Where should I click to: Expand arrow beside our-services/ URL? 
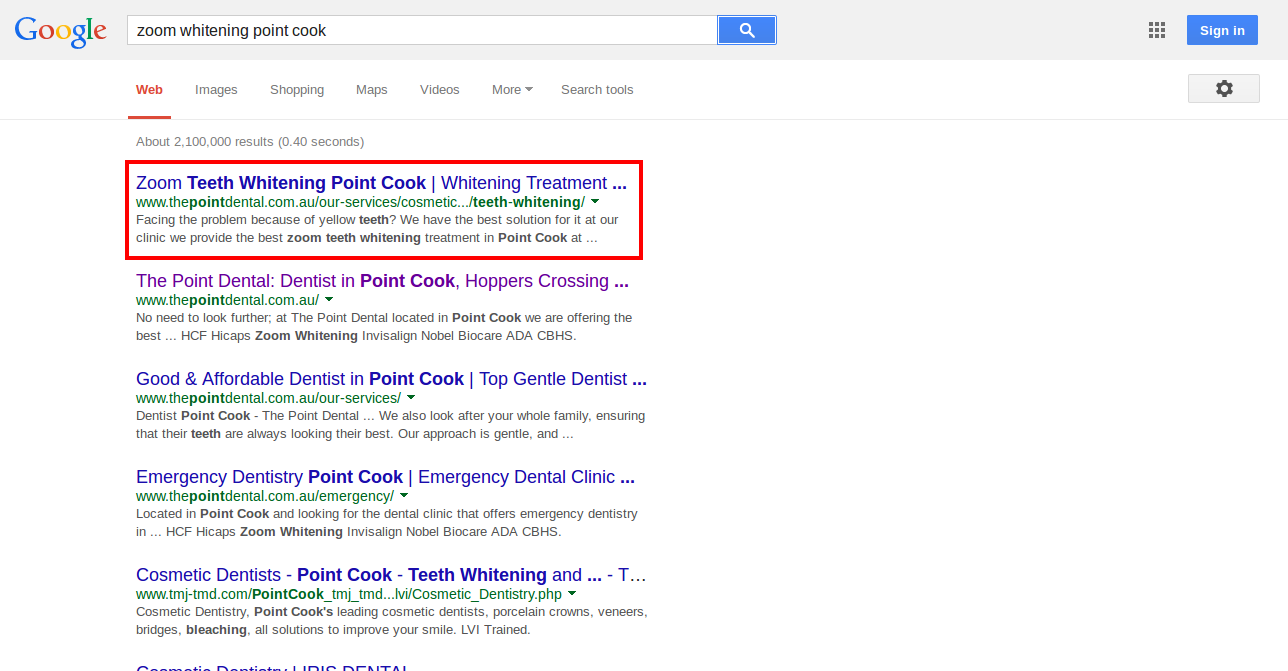point(411,398)
